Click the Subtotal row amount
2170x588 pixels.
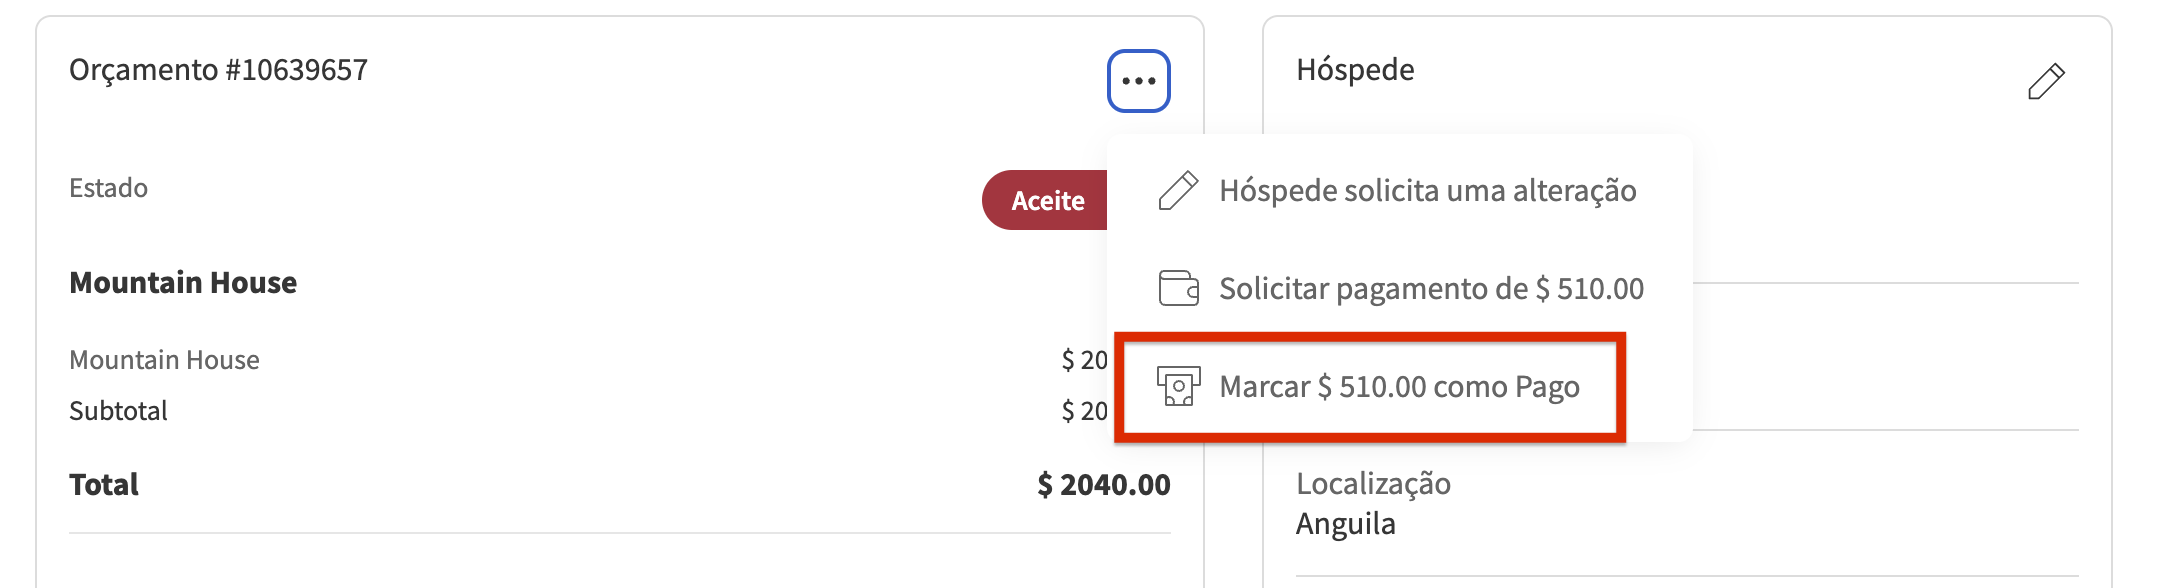[x=1084, y=411]
